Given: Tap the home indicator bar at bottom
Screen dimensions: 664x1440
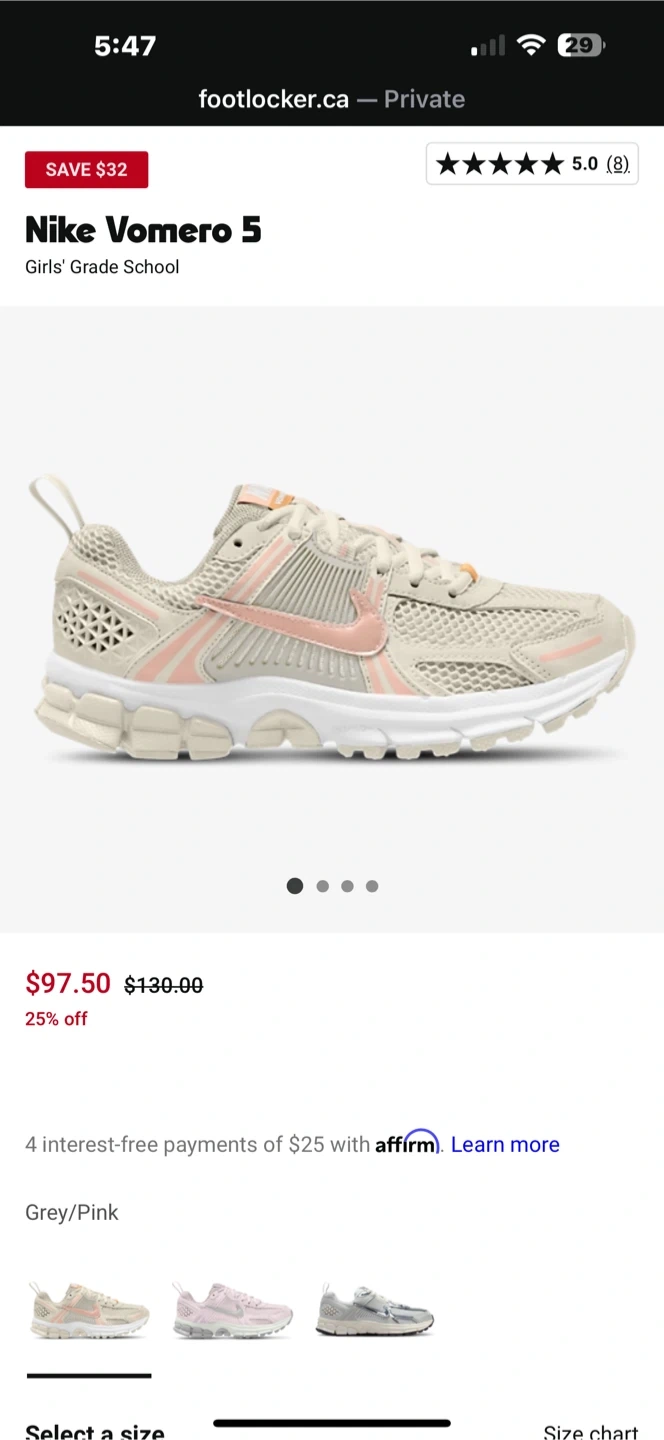Looking at the screenshot, I should click(x=332, y=1422).
